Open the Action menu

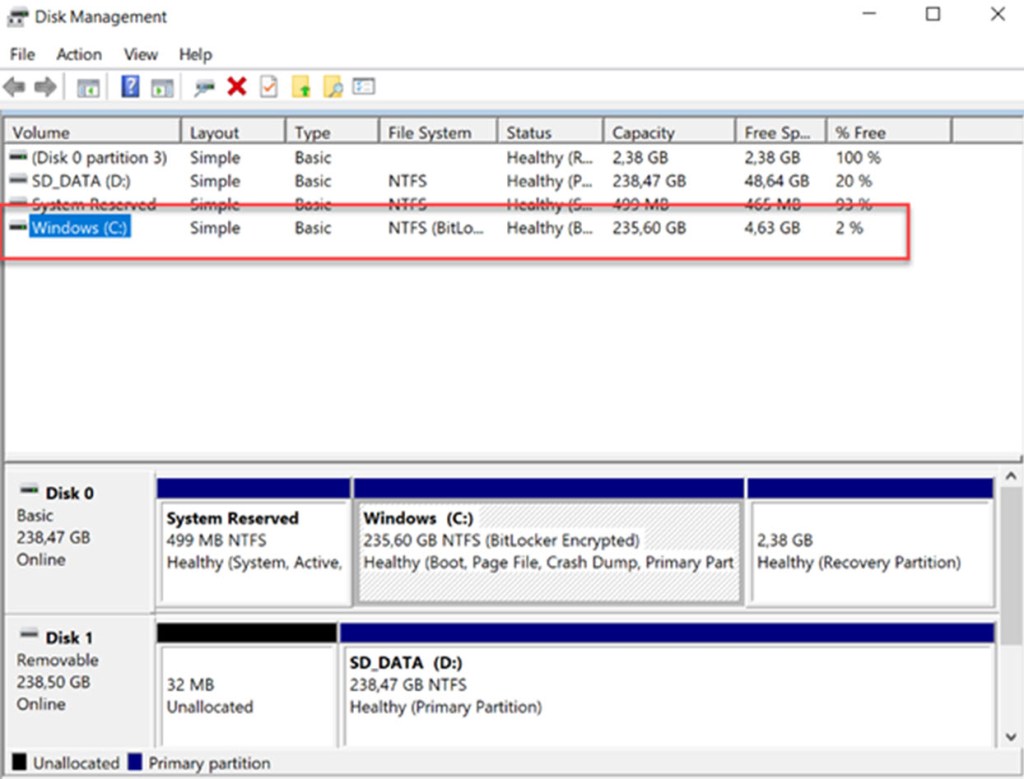coord(78,54)
